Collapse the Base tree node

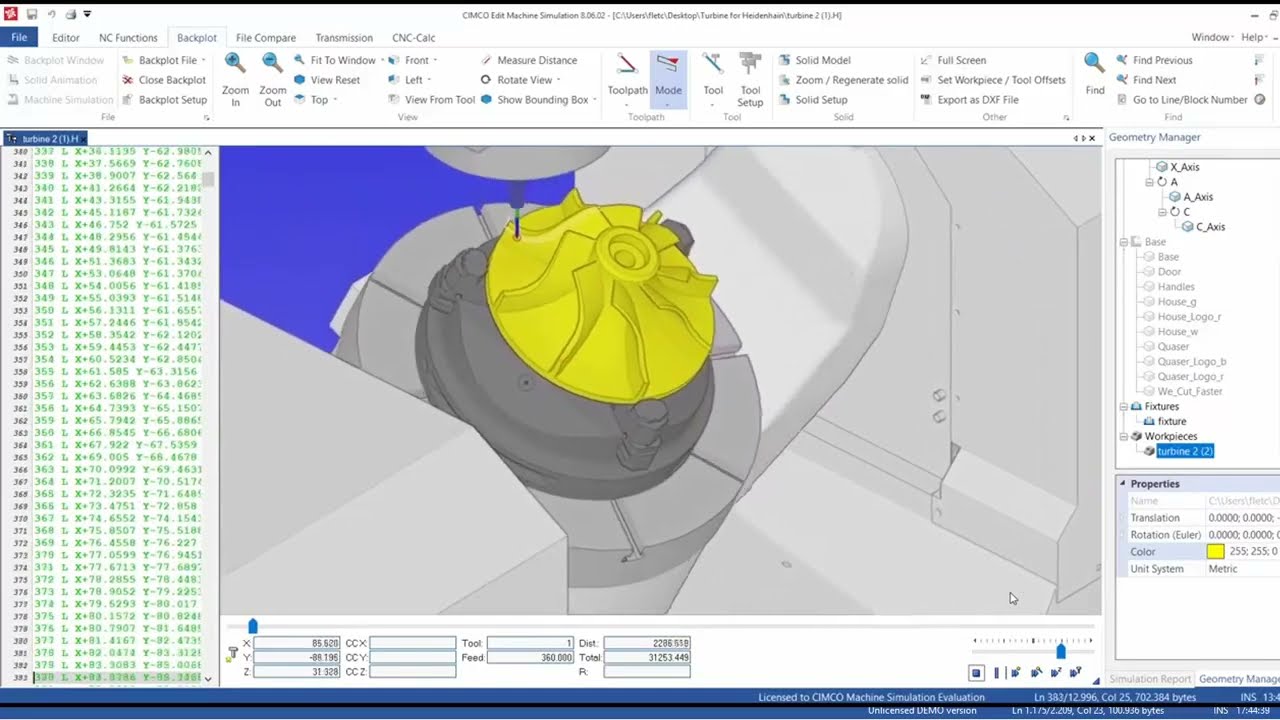tap(1123, 242)
